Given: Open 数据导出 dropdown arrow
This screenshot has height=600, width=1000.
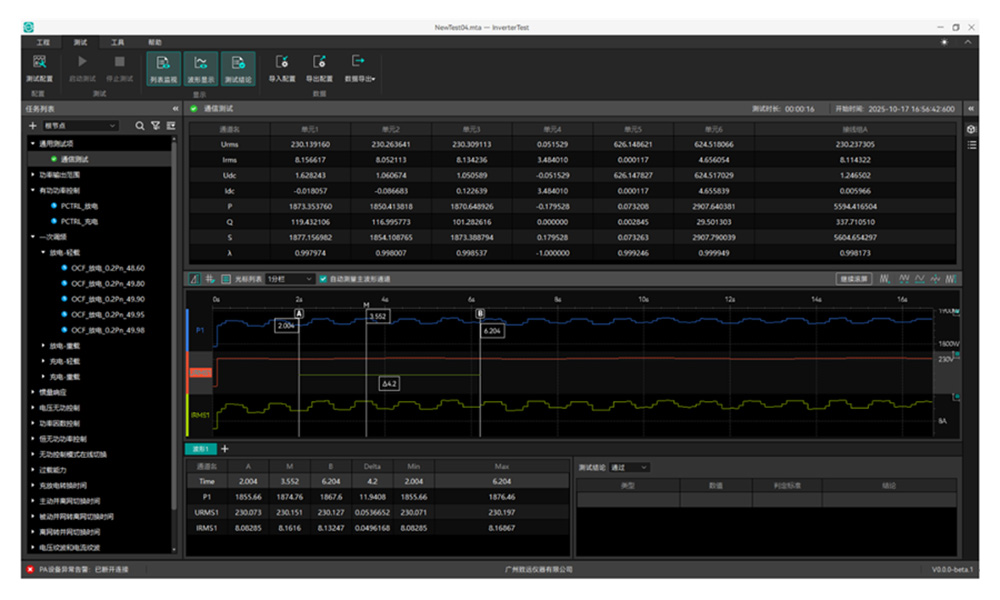Looking at the screenshot, I should (x=374, y=79).
